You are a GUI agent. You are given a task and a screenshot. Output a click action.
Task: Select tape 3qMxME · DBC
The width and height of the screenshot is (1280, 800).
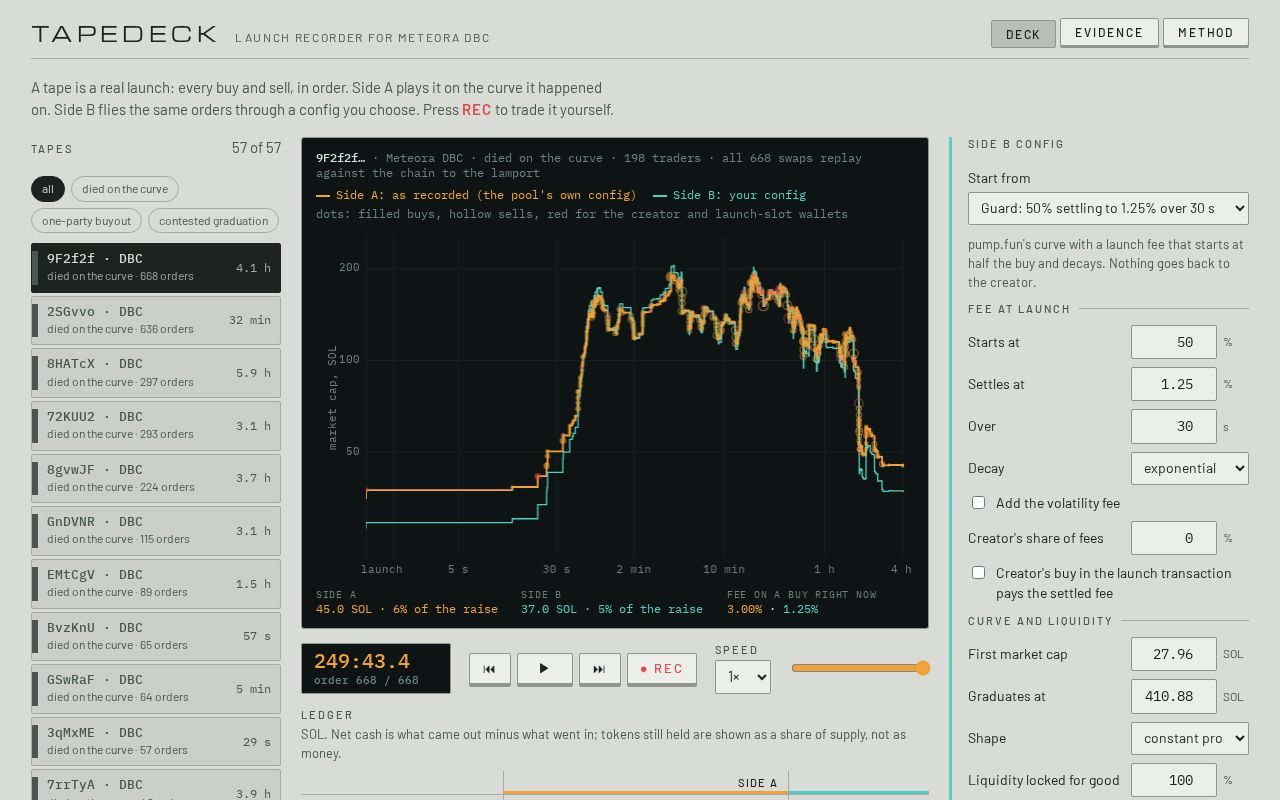(x=156, y=741)
